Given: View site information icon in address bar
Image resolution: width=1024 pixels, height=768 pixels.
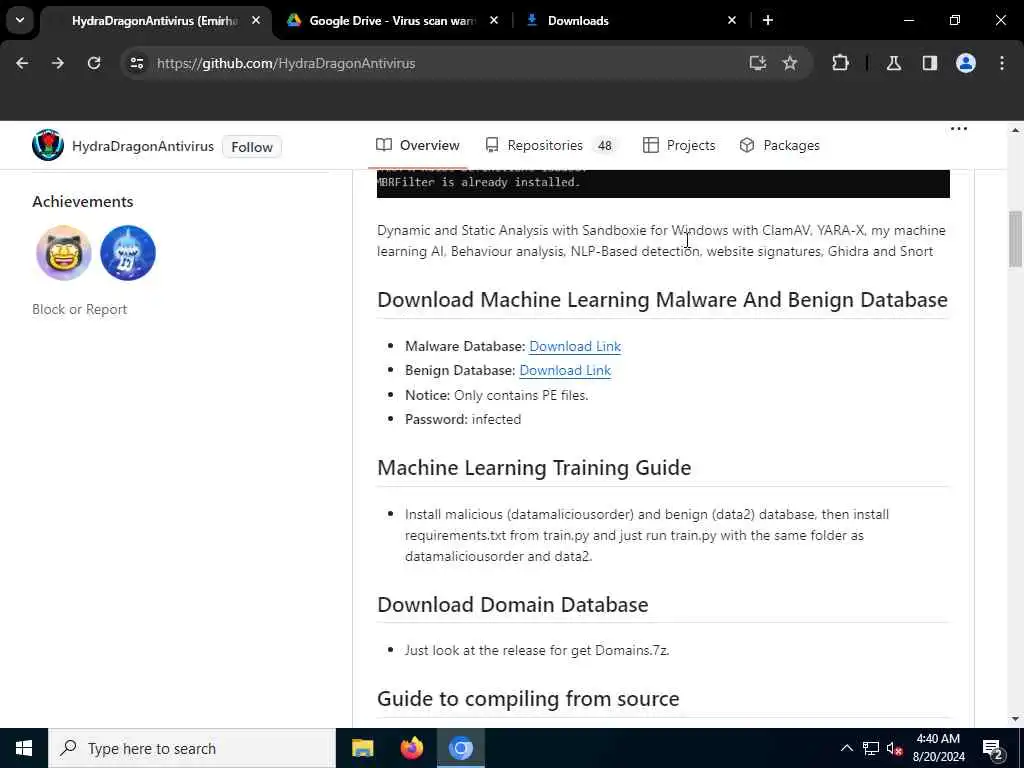Looking at the screenshot, I should (136, 63).
